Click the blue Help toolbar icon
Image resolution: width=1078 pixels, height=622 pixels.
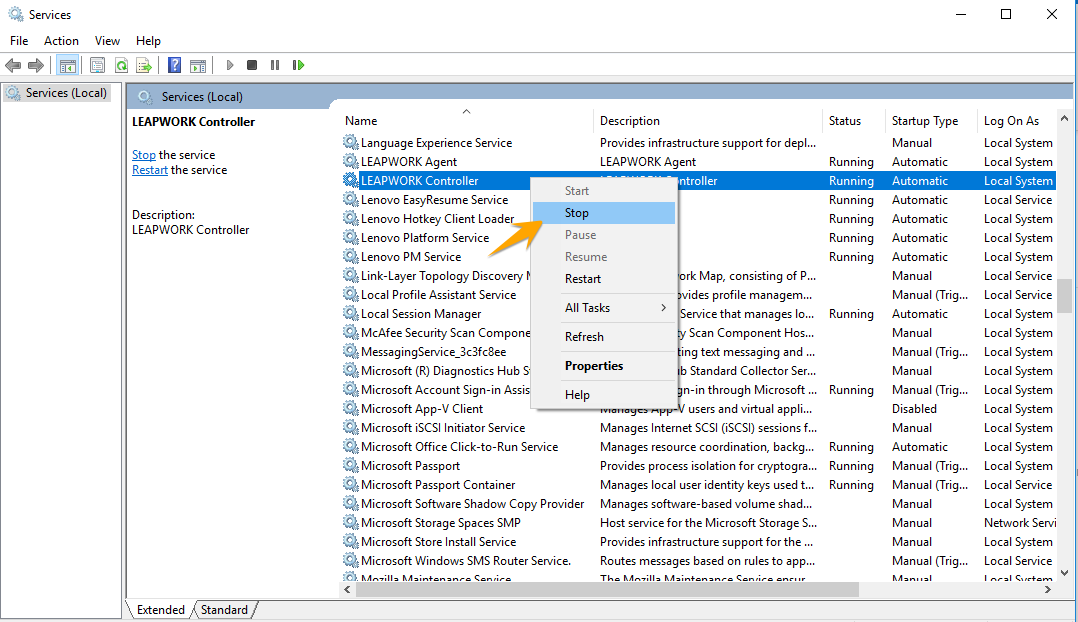pos(174,65)
